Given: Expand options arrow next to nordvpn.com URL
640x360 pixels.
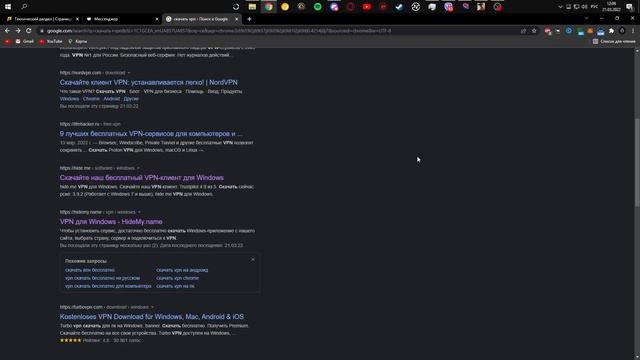Looking at the screenshot, I should [x=129, y=73].
